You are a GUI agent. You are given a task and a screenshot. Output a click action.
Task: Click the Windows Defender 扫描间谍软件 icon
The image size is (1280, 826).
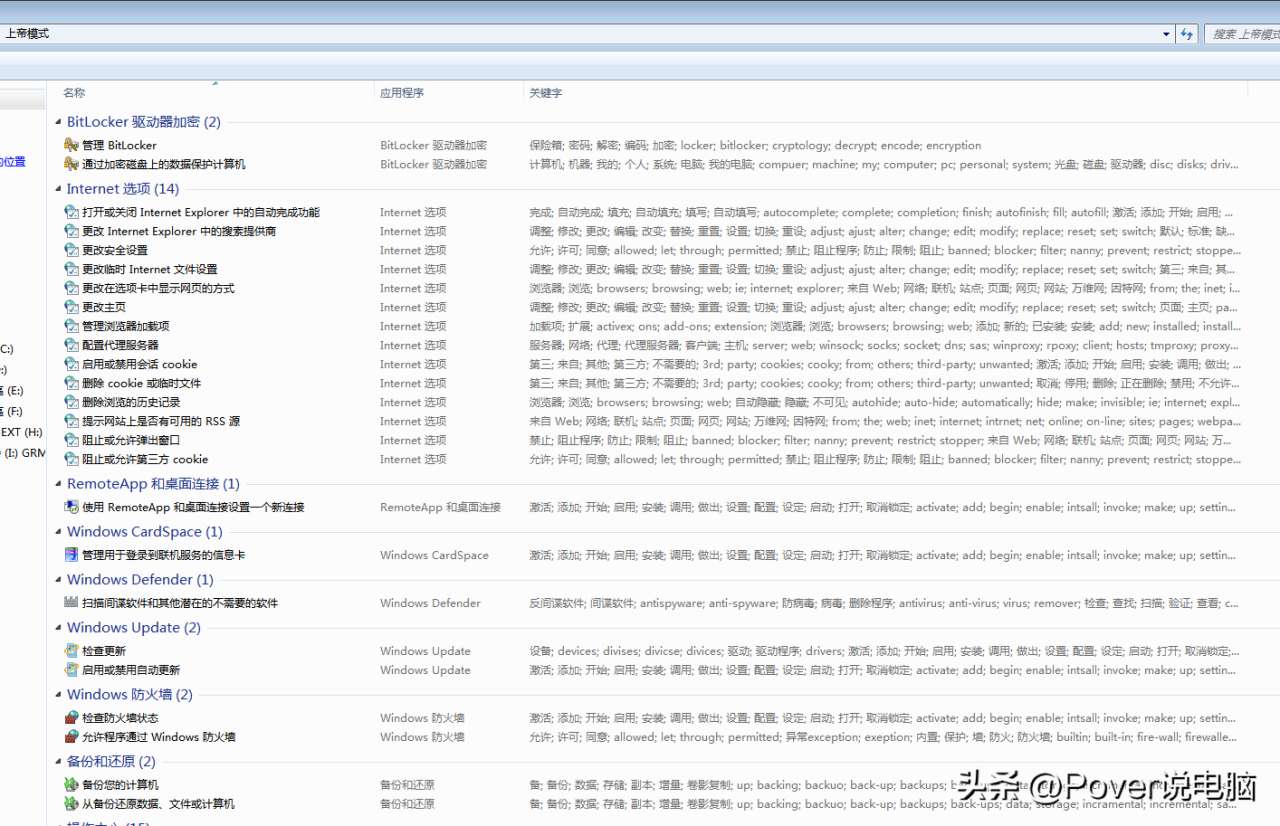(71, 603)
